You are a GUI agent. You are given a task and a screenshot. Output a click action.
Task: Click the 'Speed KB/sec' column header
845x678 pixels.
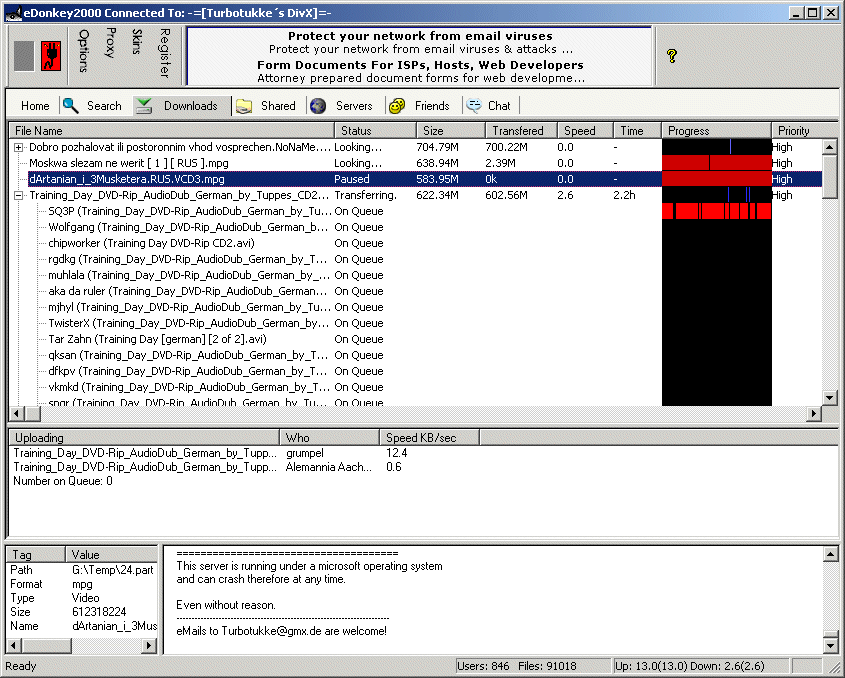click(x=430, y=438)
